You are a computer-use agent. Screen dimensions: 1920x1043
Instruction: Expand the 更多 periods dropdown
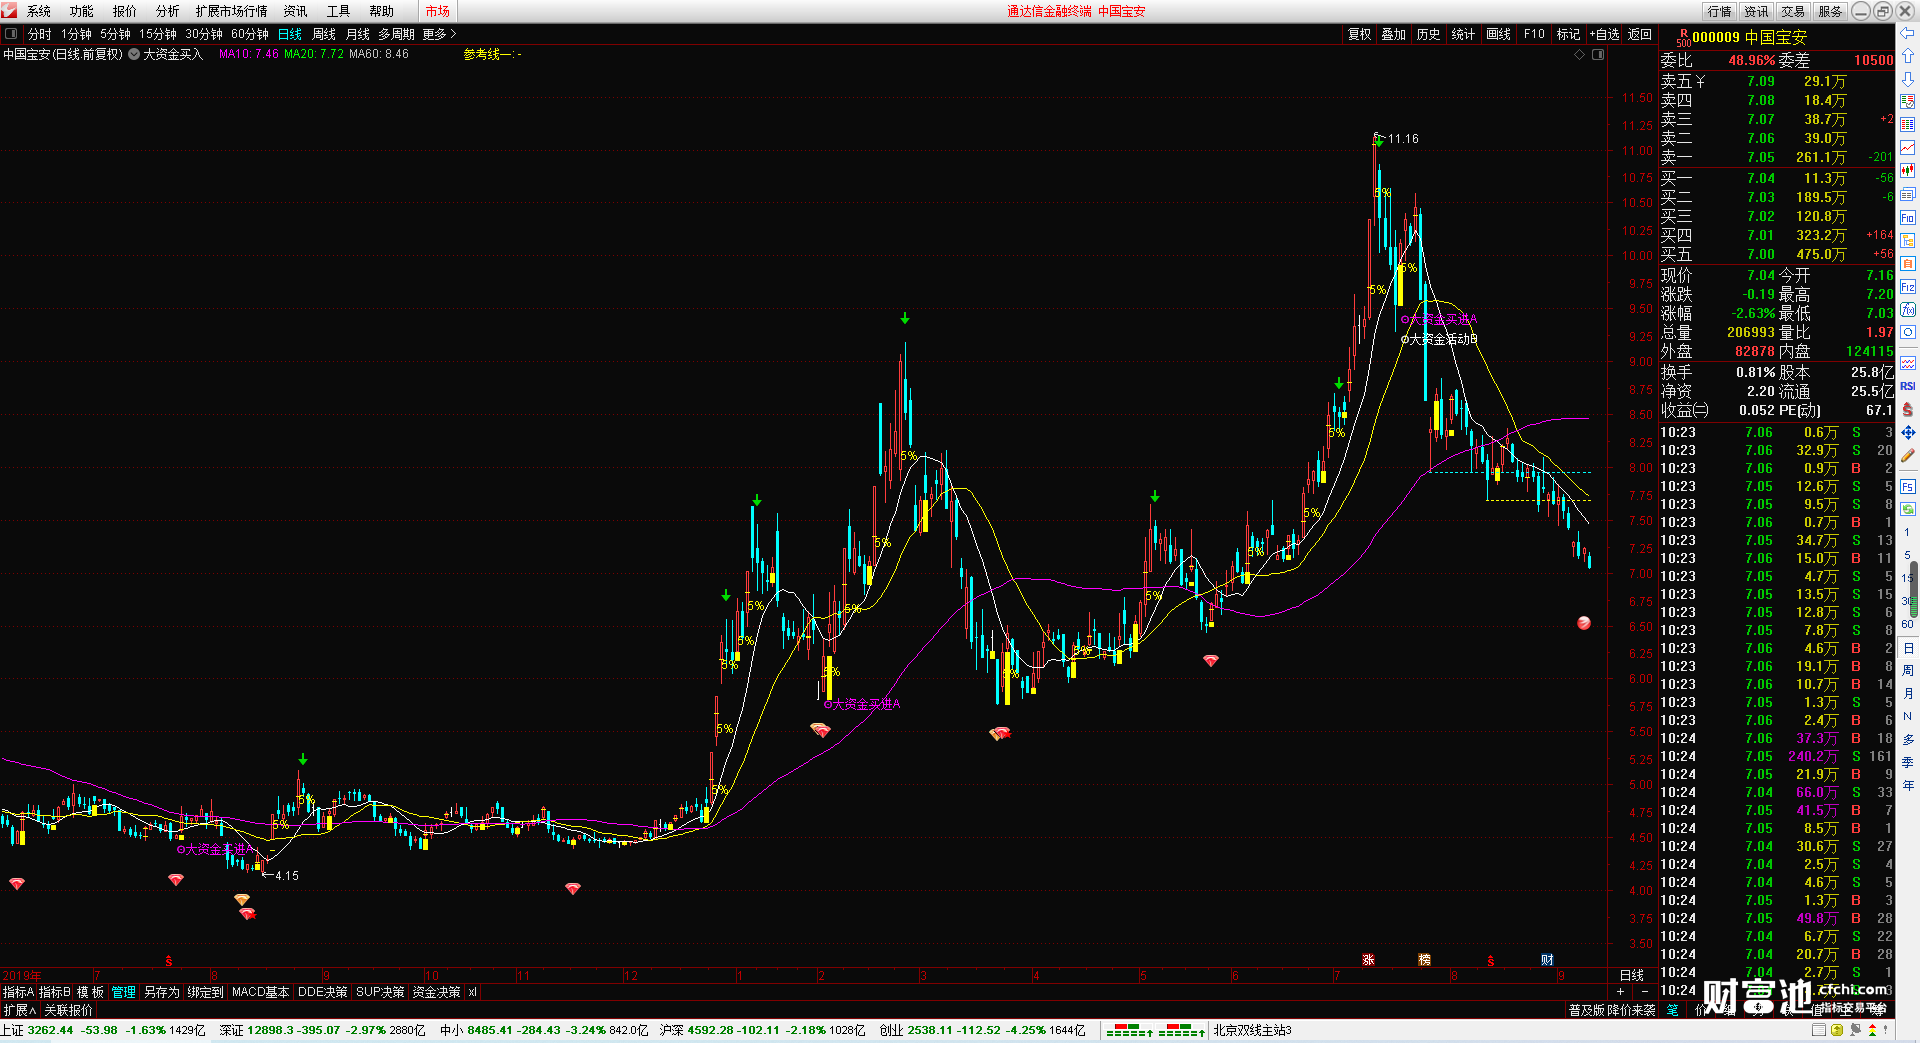tap(439, 34)
